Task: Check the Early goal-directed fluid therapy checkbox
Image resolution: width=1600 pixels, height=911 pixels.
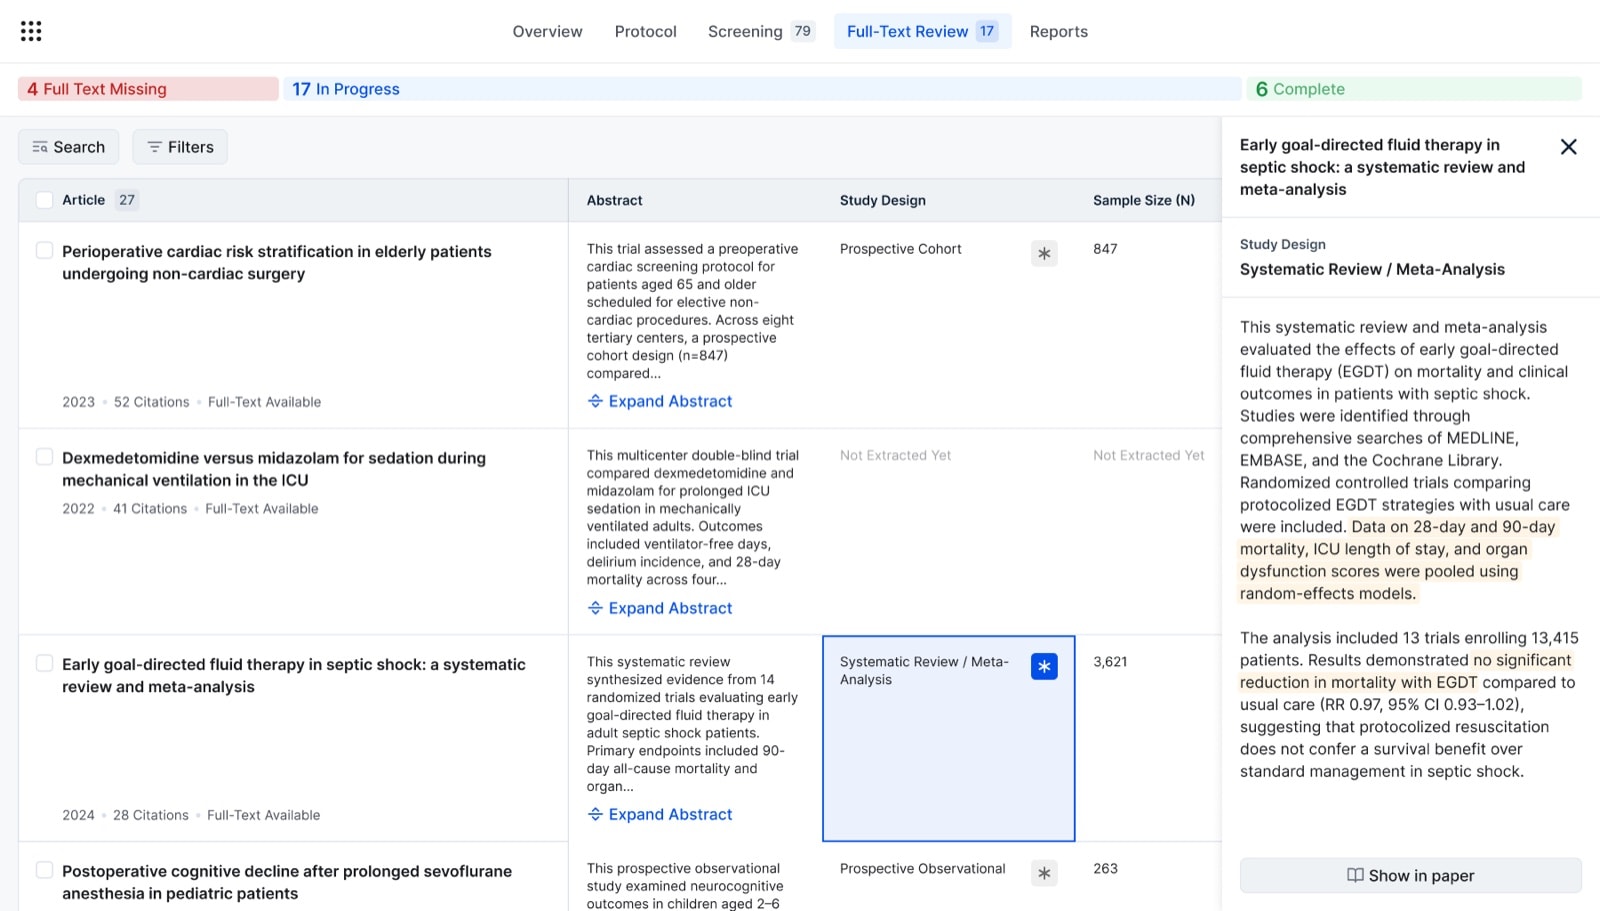Action: tap(44, 663)
